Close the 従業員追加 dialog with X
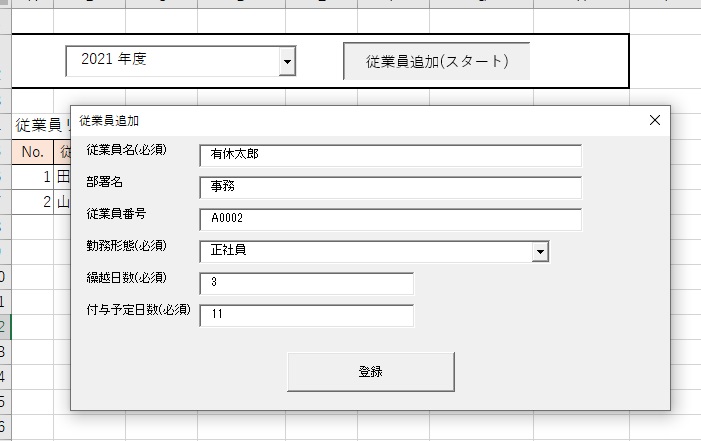 (655, 120)
